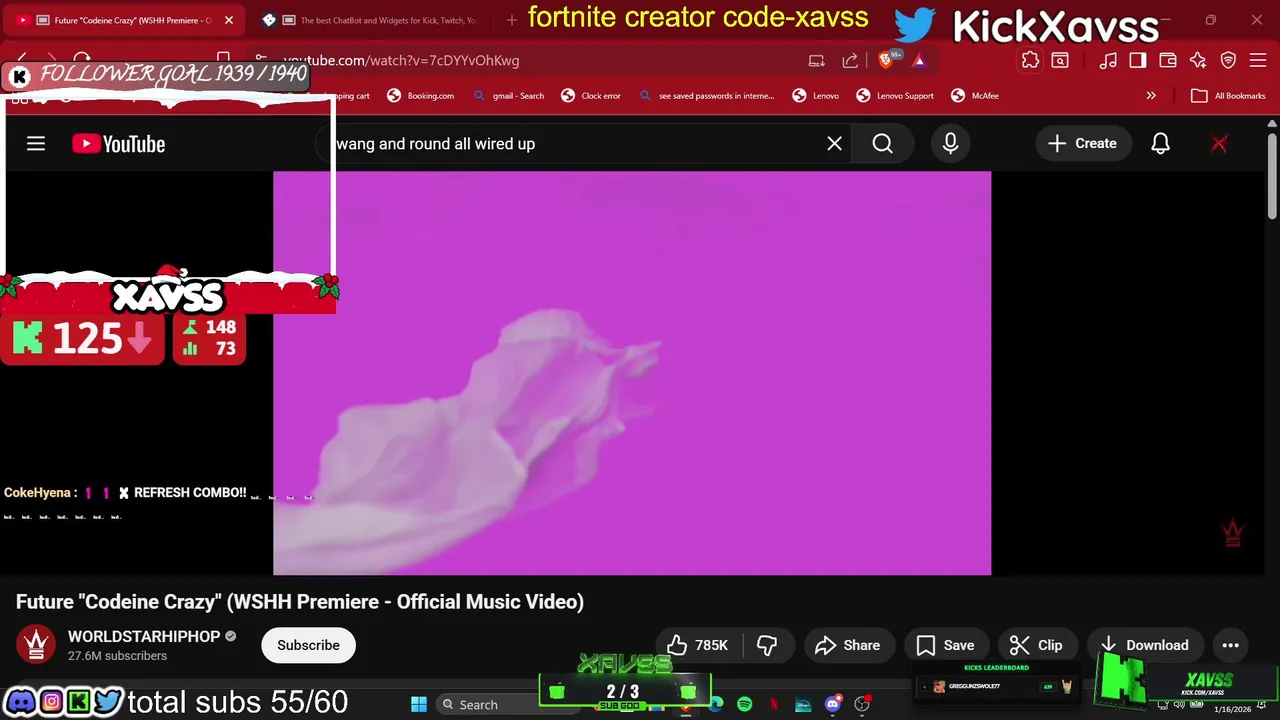
Task: Open Microsoft Edge from the taskbar
Action: 716,704
